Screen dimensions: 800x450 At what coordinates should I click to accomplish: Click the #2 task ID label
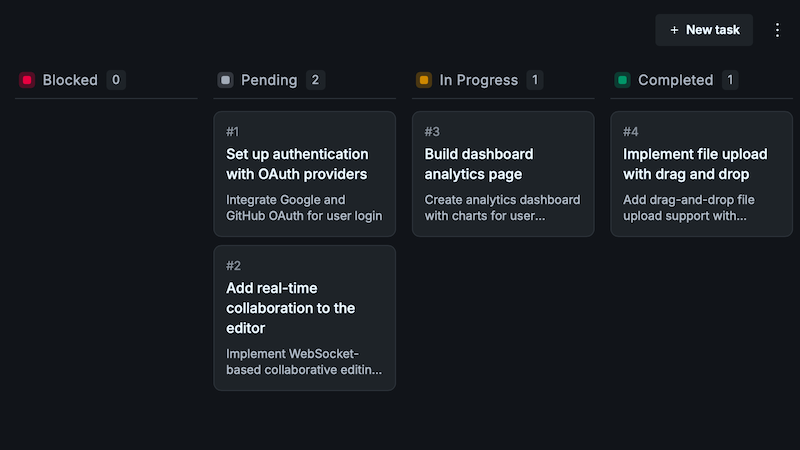233,266
